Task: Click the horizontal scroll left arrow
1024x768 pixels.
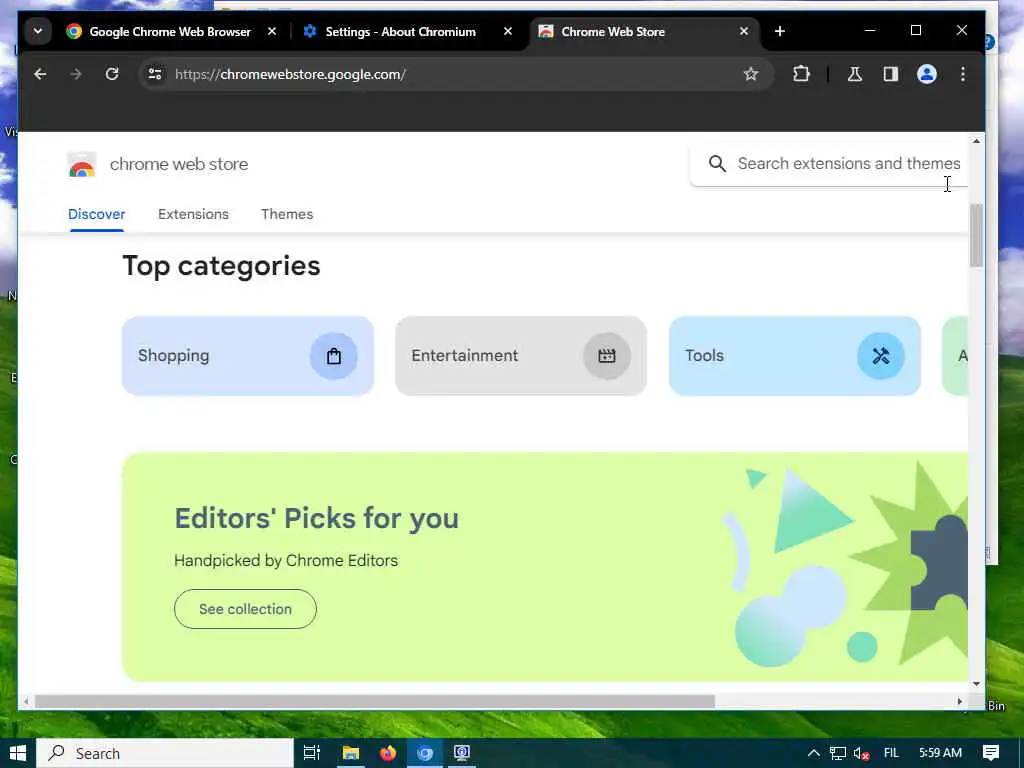Action: [26, 701]
